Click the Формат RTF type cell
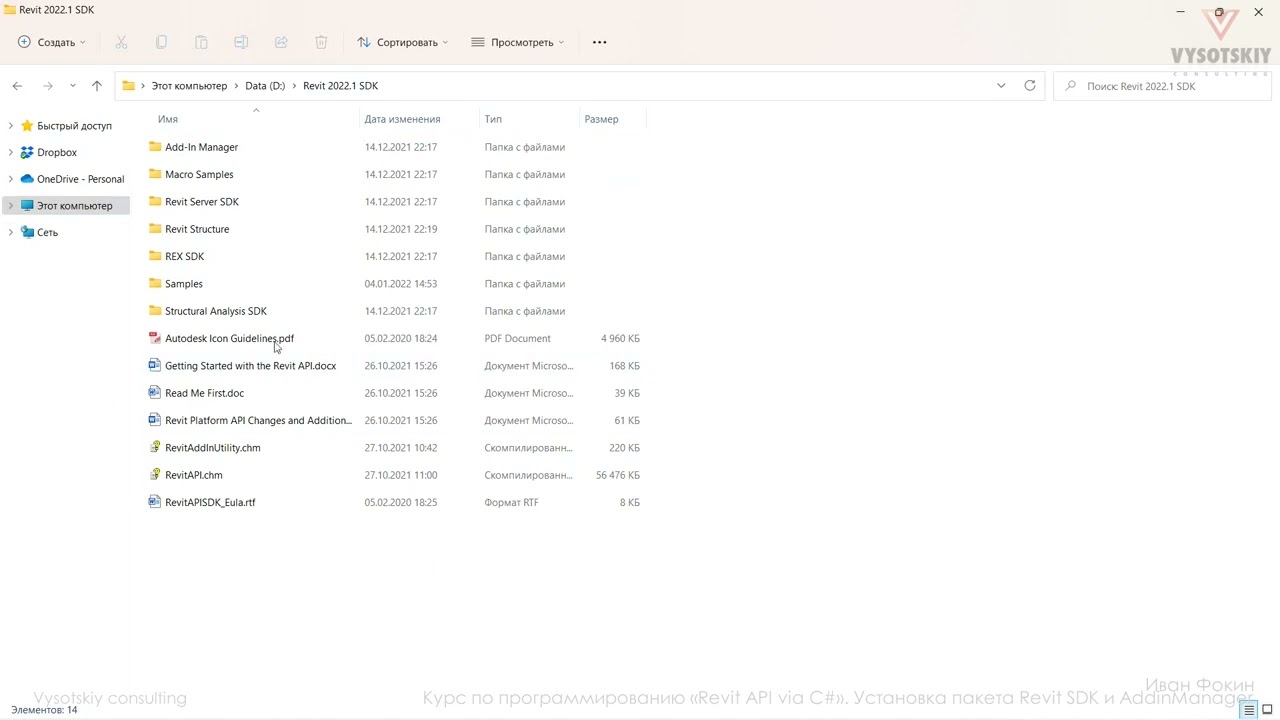This screenshot has height=720, width=1280. coord(511,502)
